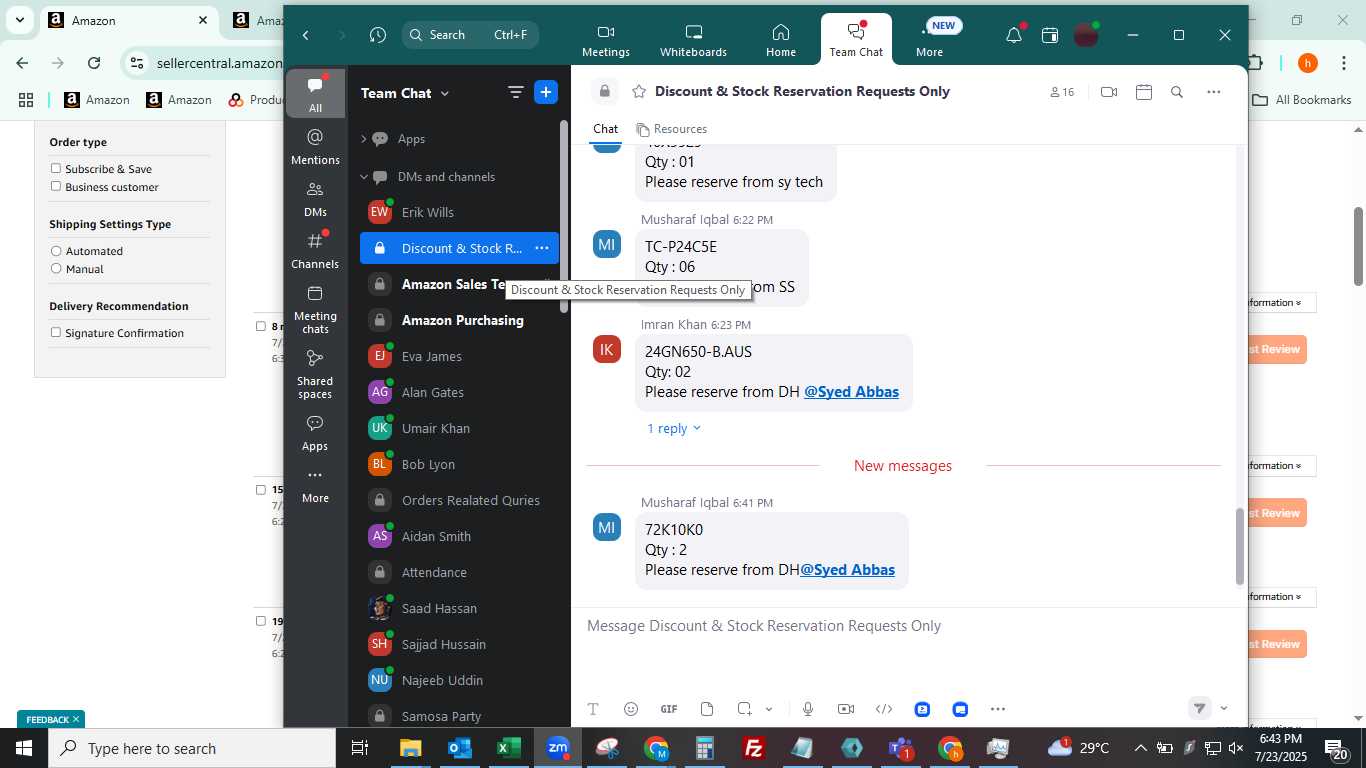1366x768 pixels.
Task: Open options dots for Discount & Stock channel
Action: [x=541, y=248]
